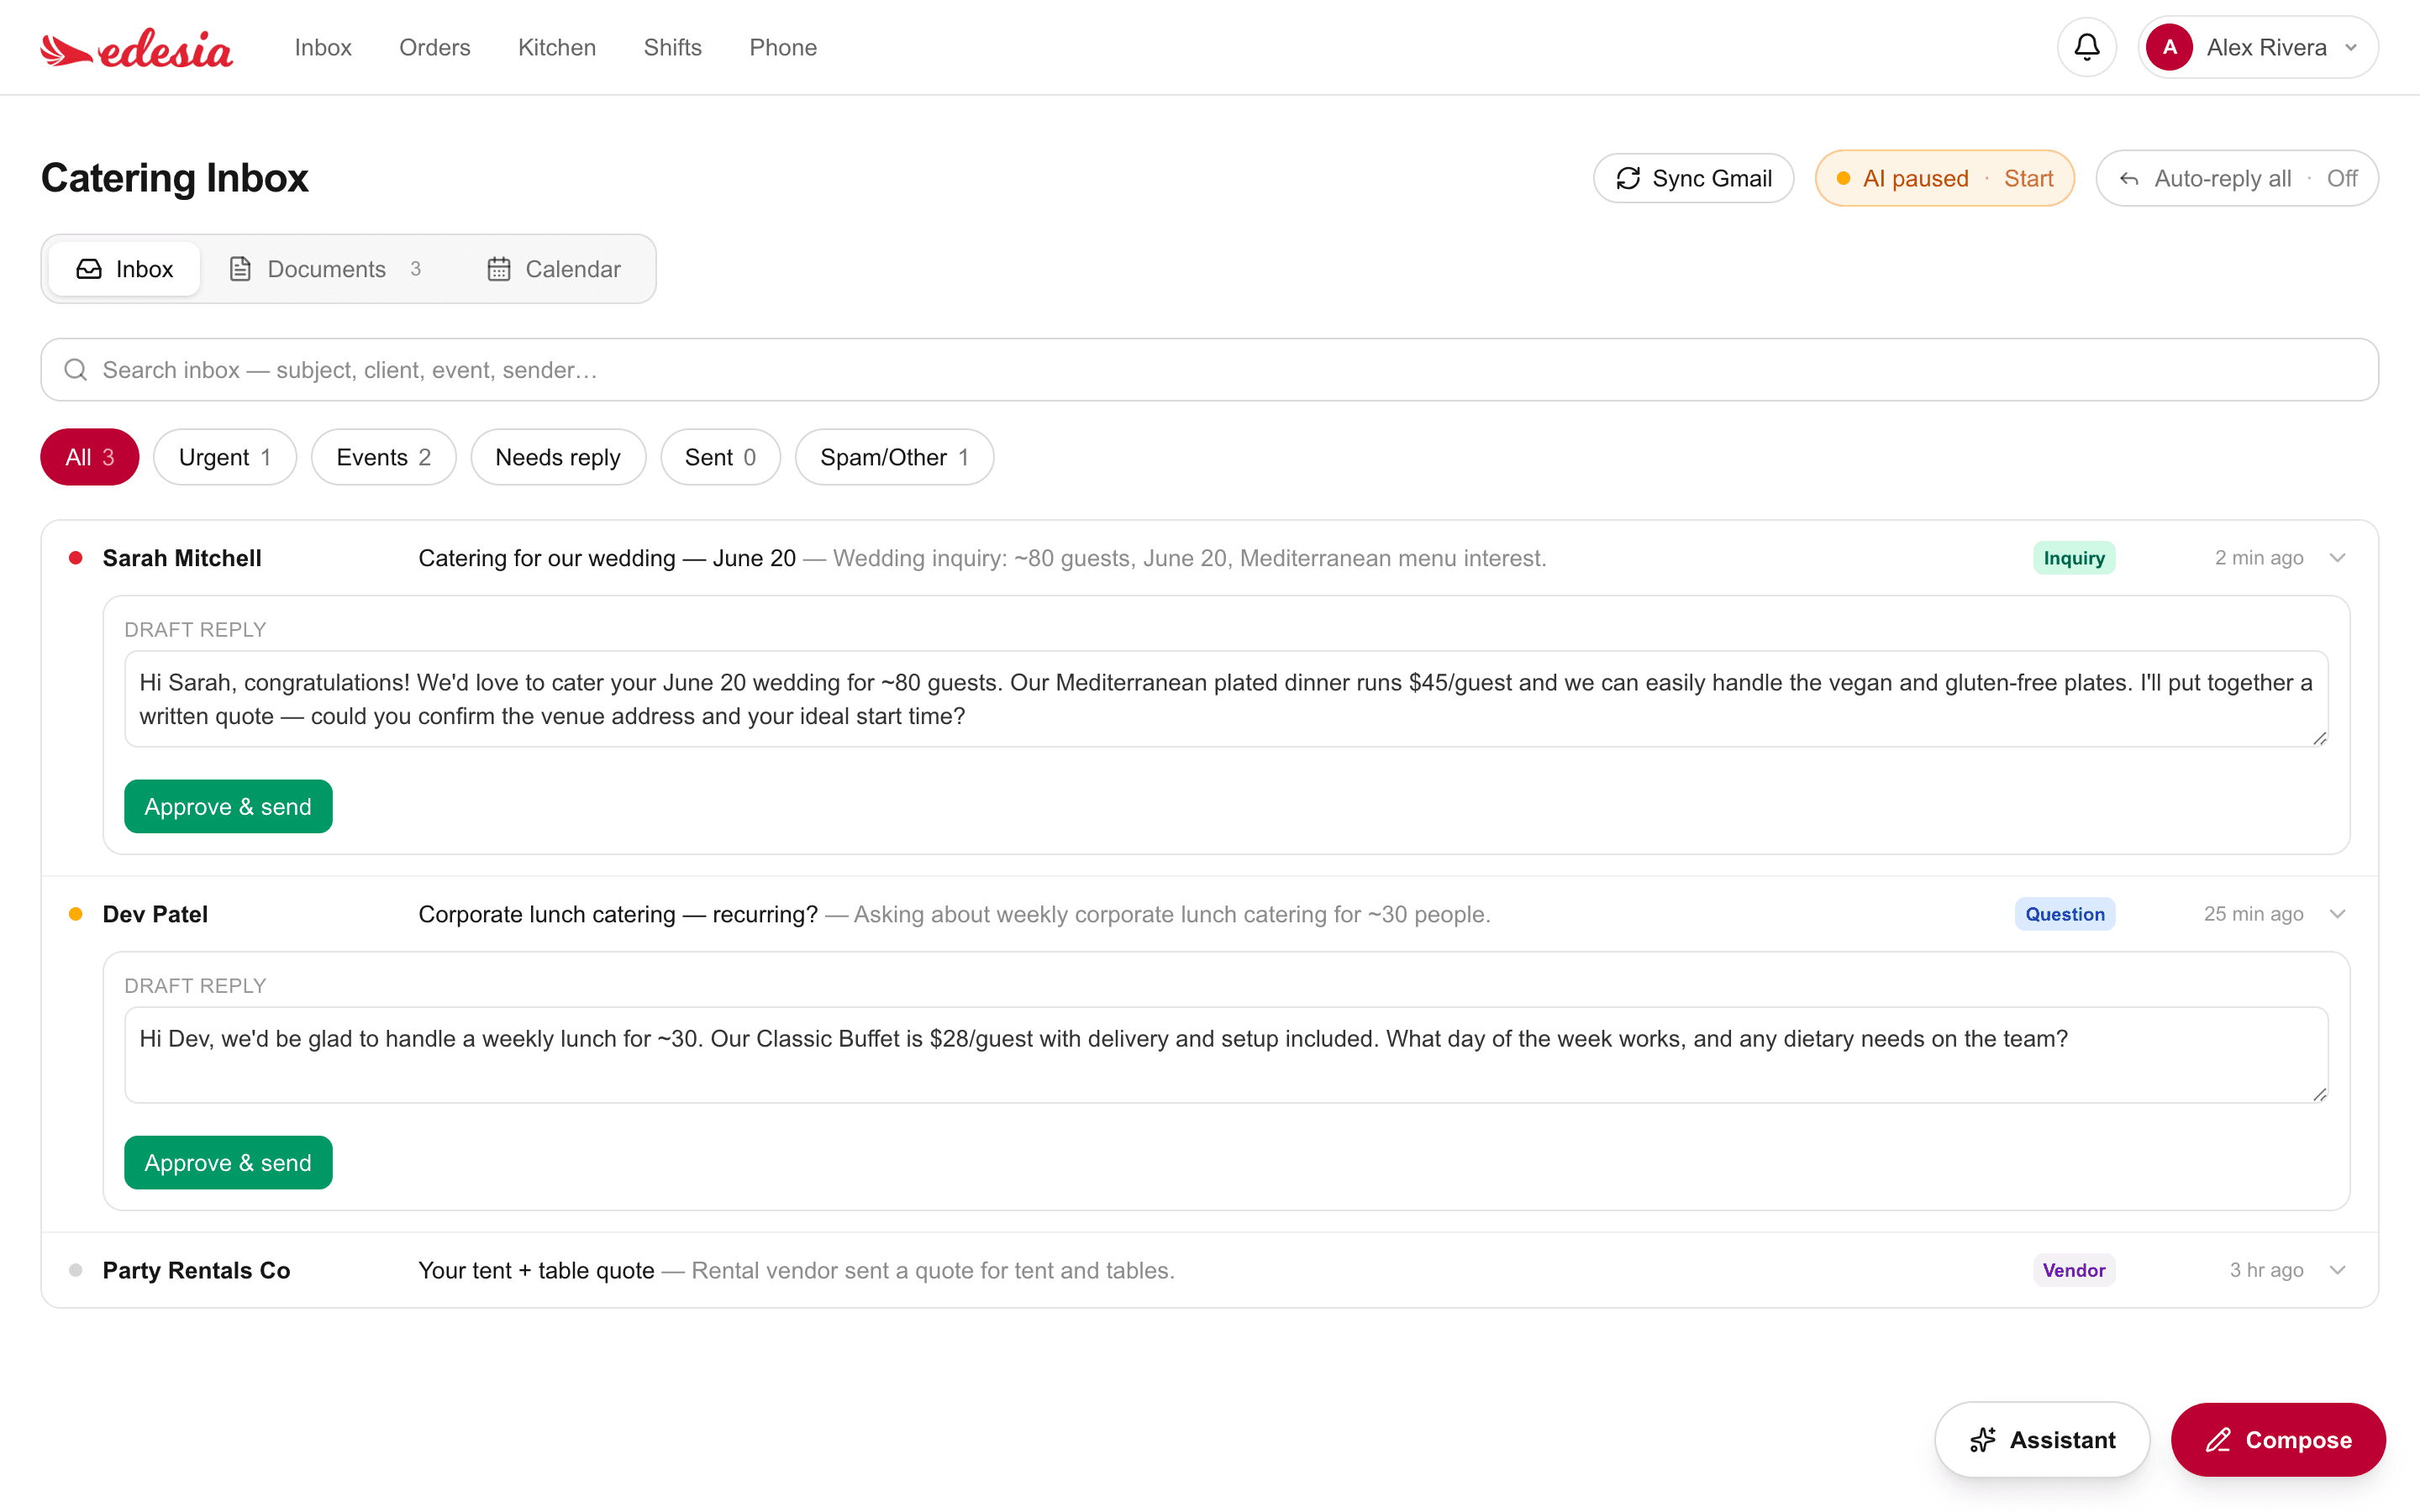Image resolution: width=2420 pixels, height=1512 pixels.
Task: Click the Question tag on Dev's email
Action: 2064,914
